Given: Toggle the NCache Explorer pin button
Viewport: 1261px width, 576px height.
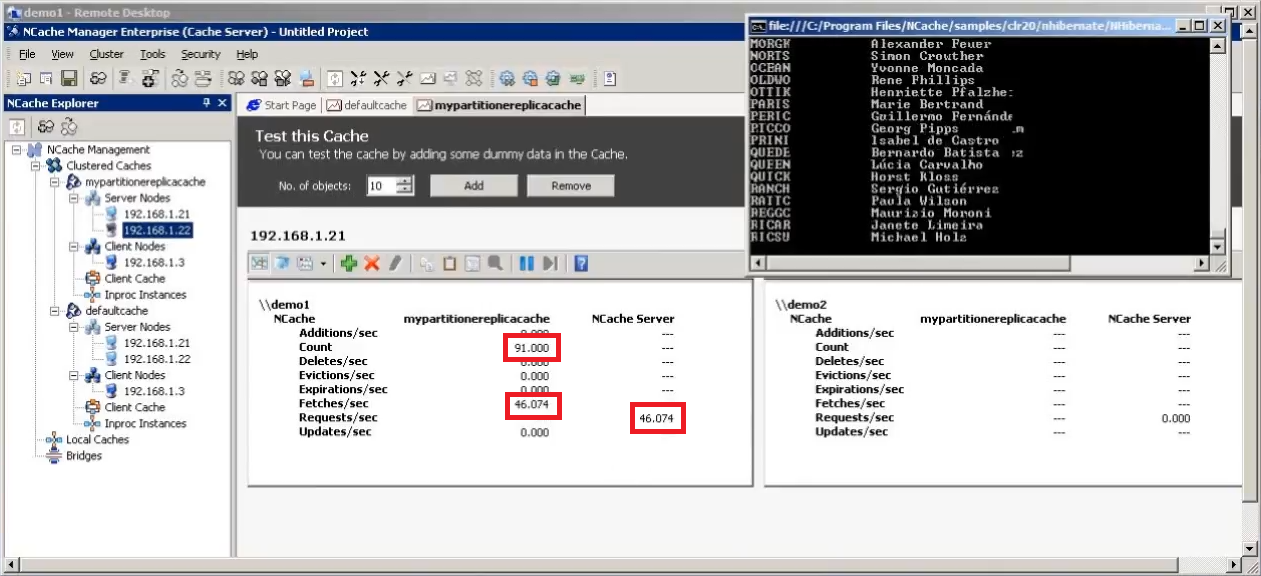Looking at the screenshot, I should pyautogui.click(x=207, y=103).
